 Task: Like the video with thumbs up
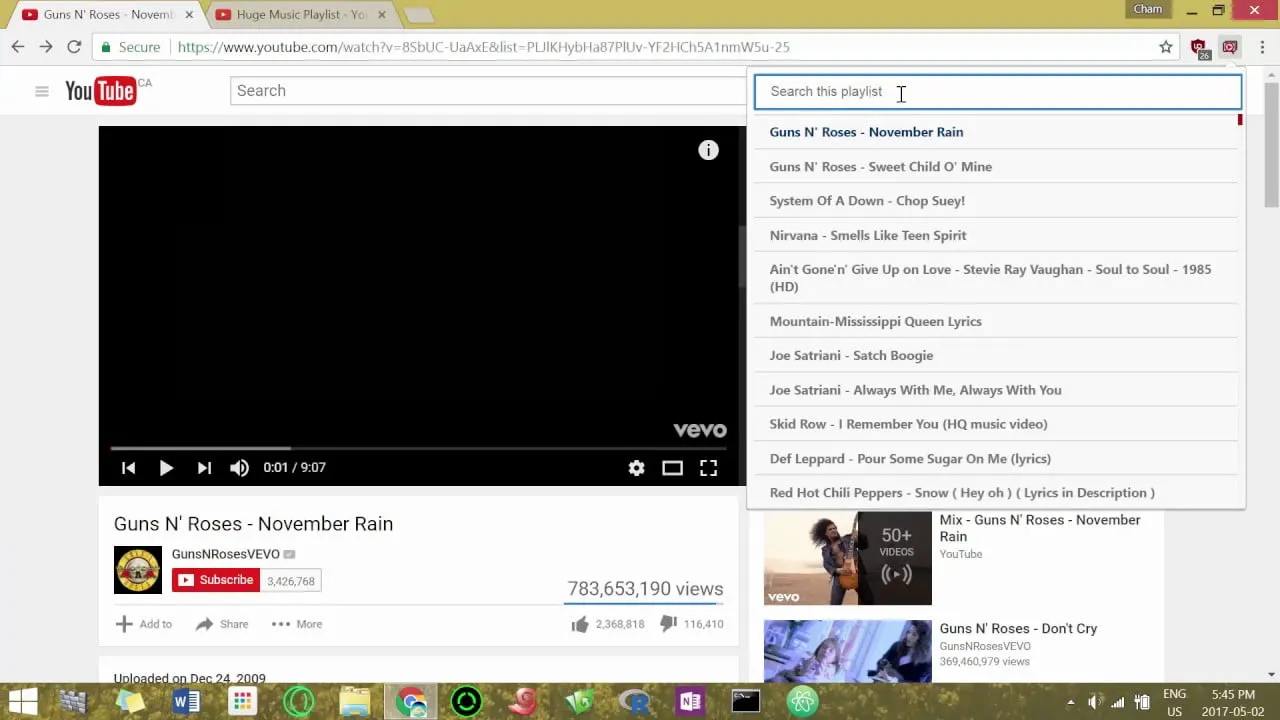tap(580, 624)
